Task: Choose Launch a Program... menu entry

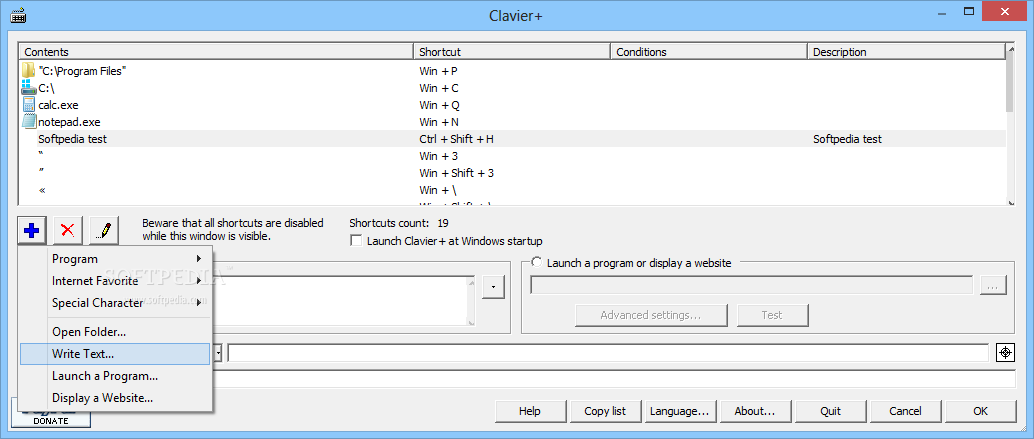Action: pos(115,376)
